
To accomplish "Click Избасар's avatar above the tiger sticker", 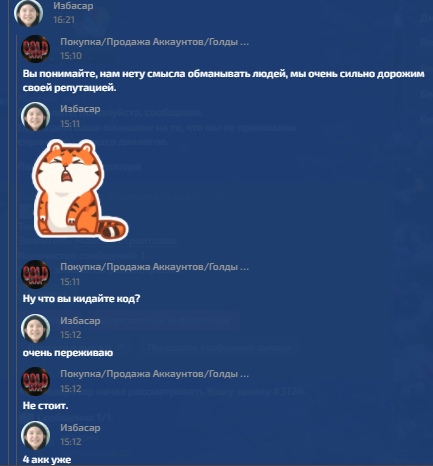I will tap(35, 116).
